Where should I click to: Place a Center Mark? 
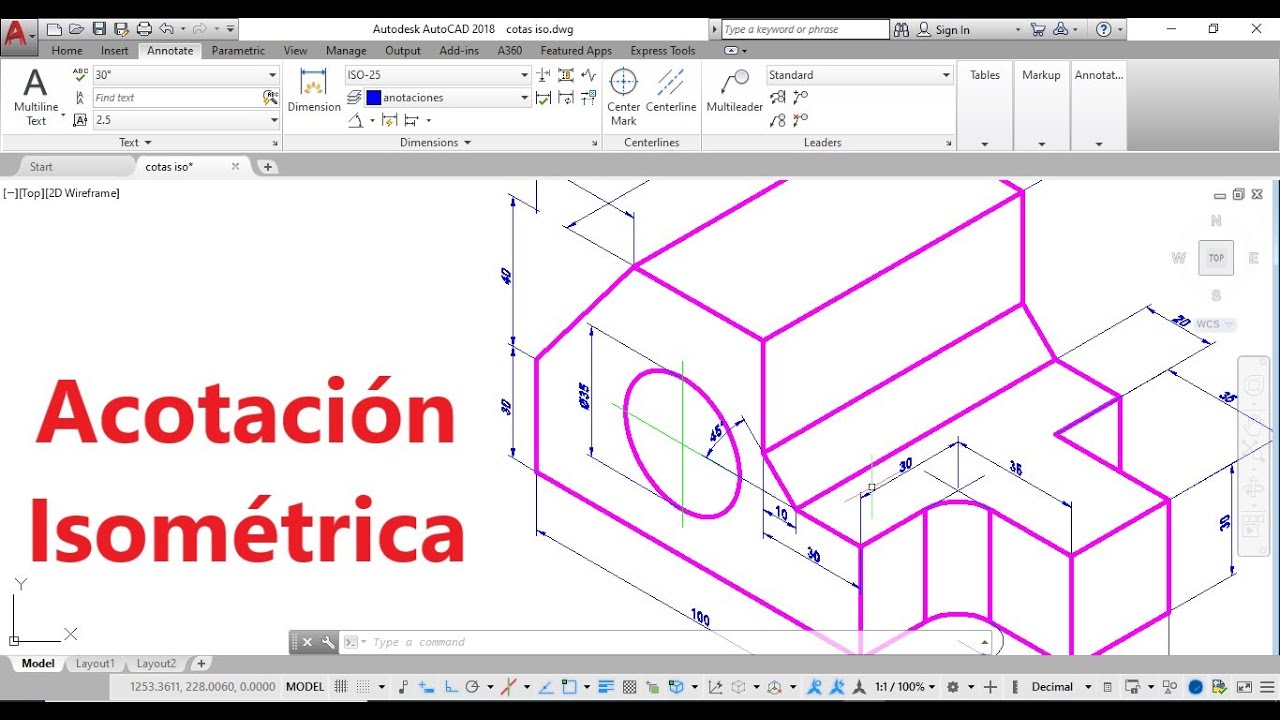[x=624, y=97]
